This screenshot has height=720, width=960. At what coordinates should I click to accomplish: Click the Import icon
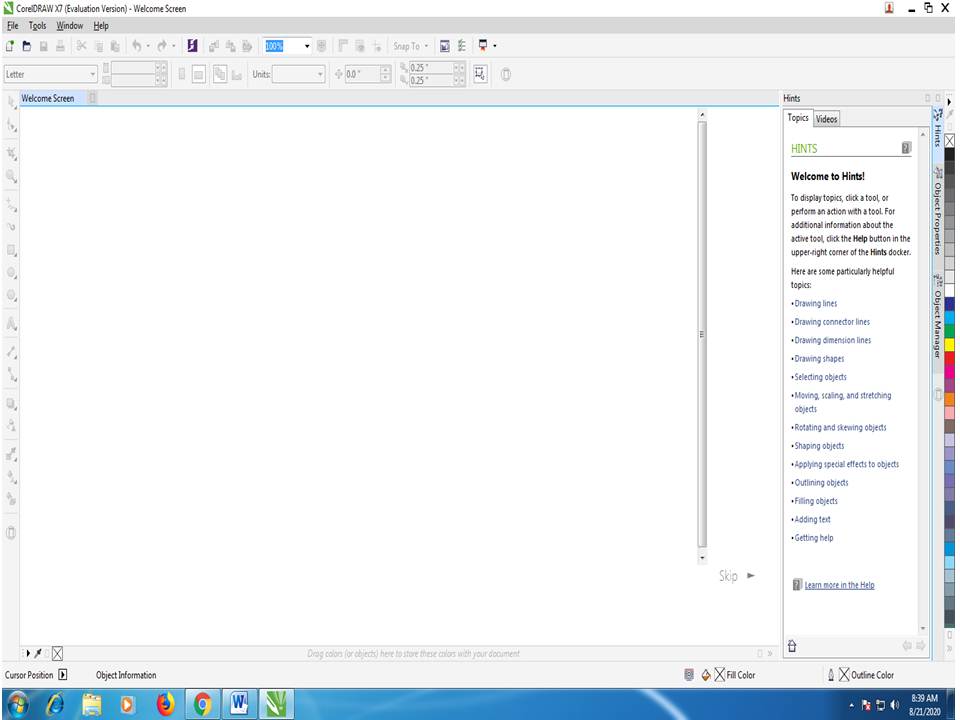point(214,46)
